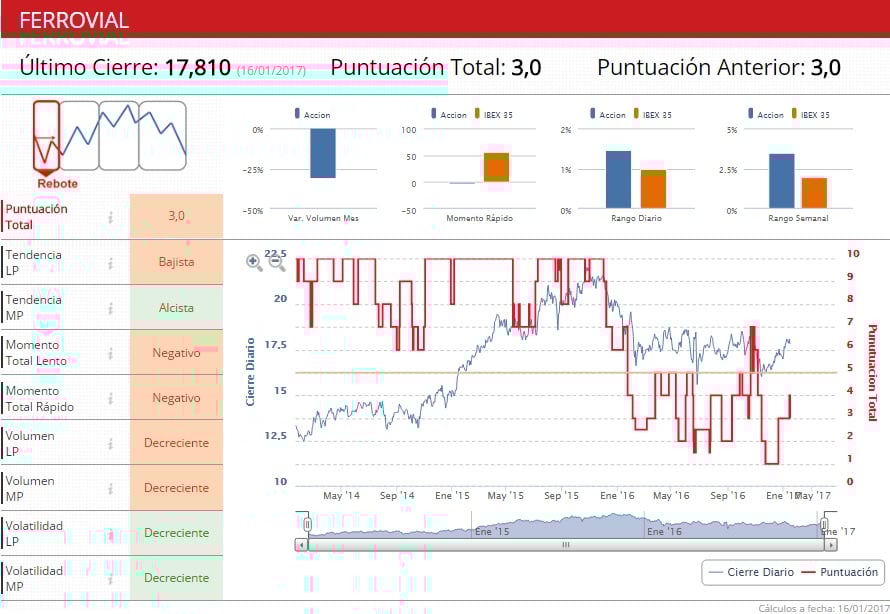
Task: Open info icon beside Volumen LP
Action: (x=111, y=444)
